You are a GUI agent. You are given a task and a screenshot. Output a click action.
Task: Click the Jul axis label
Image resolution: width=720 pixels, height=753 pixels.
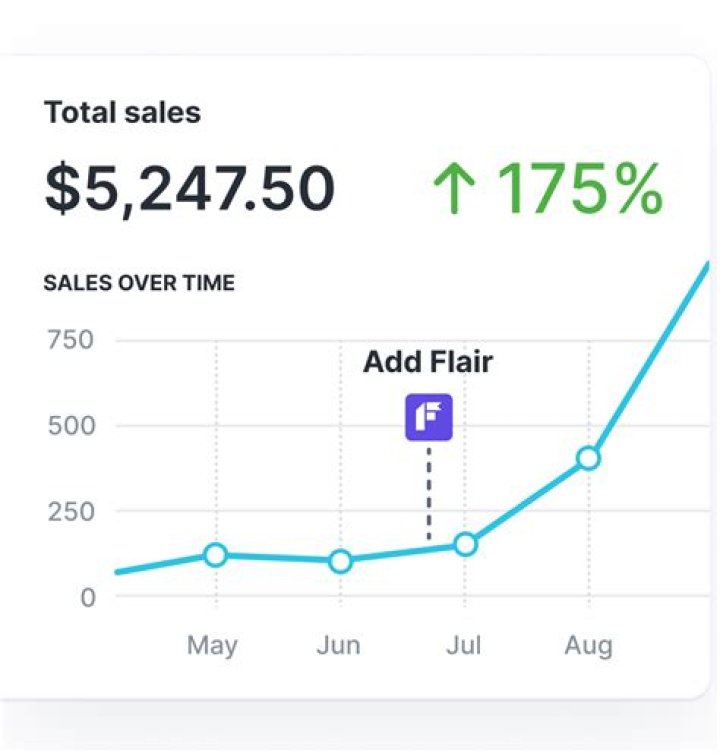point(464,645)
